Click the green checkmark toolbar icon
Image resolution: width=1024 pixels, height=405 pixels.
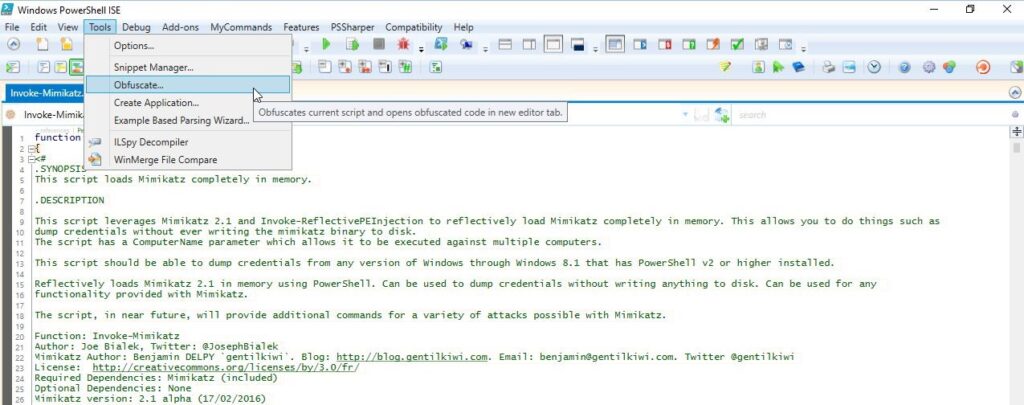click(737, 44)
